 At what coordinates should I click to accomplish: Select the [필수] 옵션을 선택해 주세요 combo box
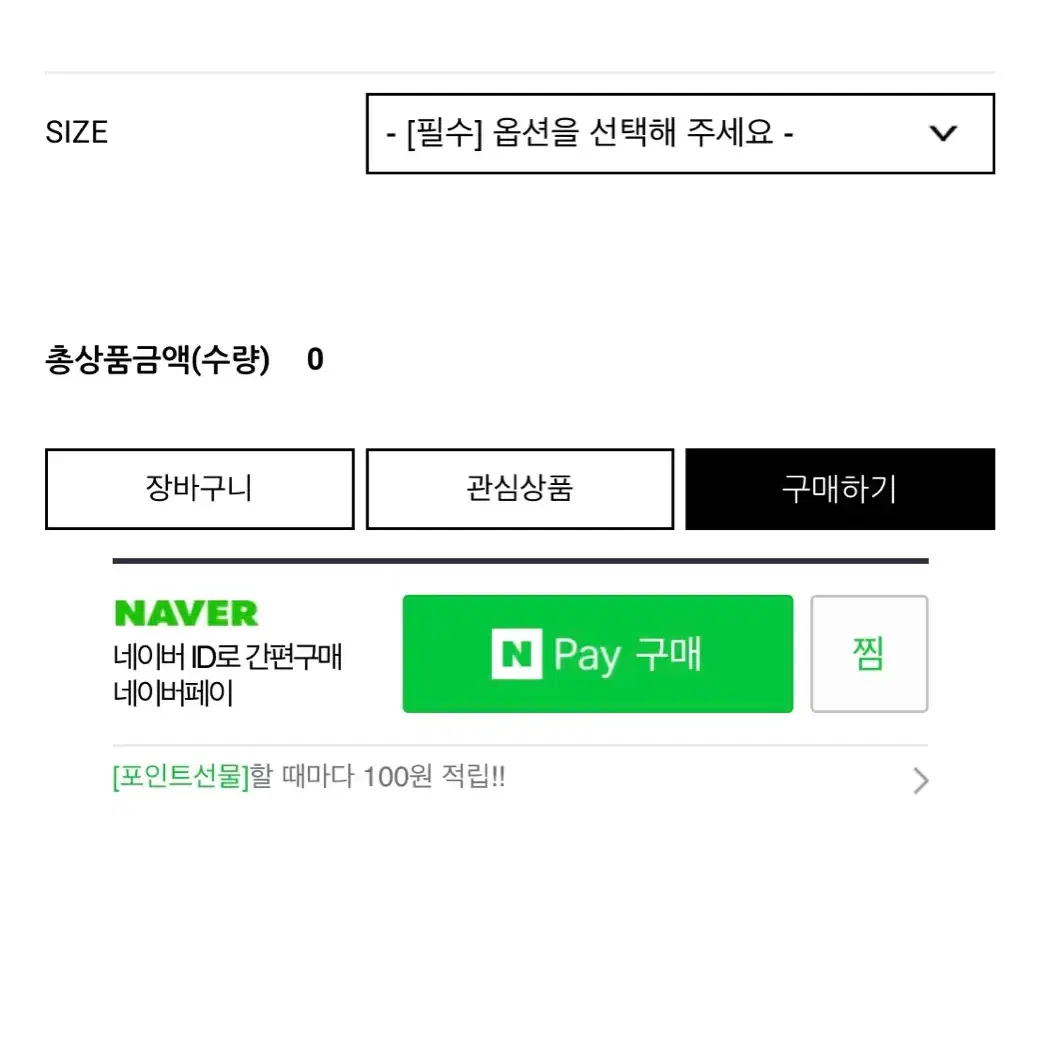[x=680, y=134]
